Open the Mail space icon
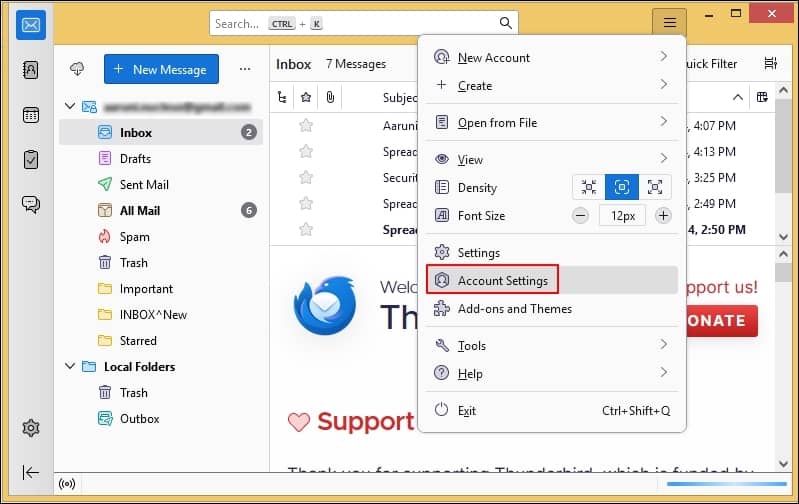799x504 pixels. point(31,25)
